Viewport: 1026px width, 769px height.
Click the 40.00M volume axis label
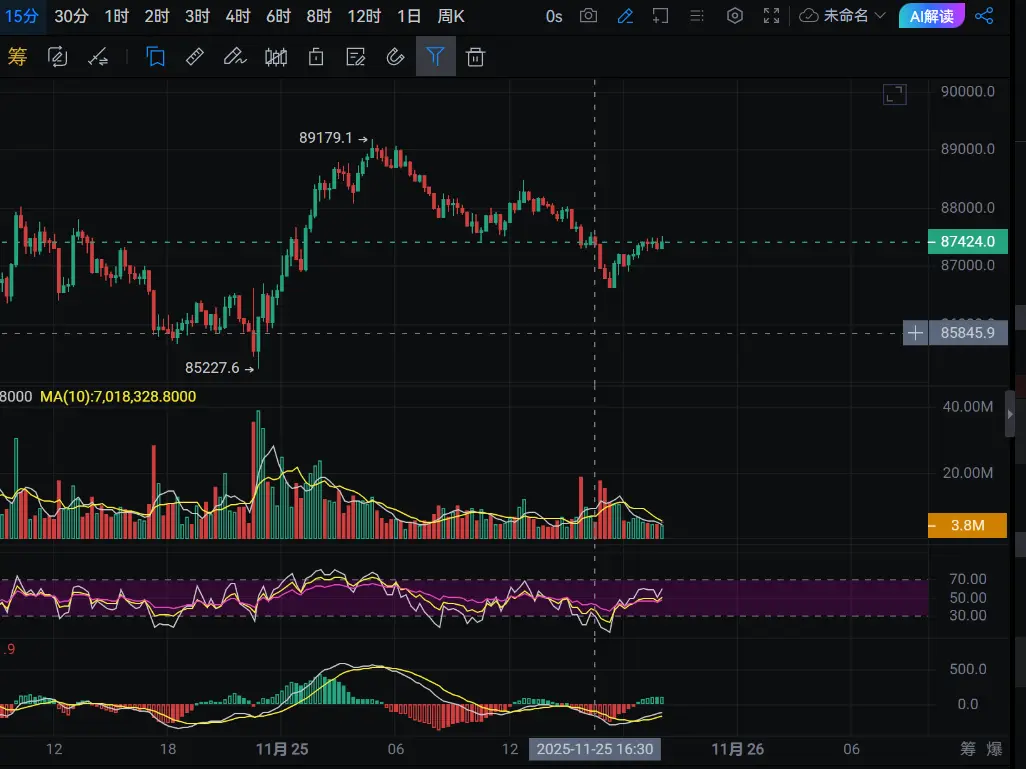coord(968,407)
